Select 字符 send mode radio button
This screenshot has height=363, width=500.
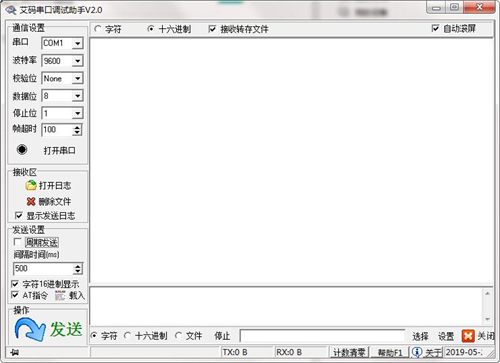[94, 336]
